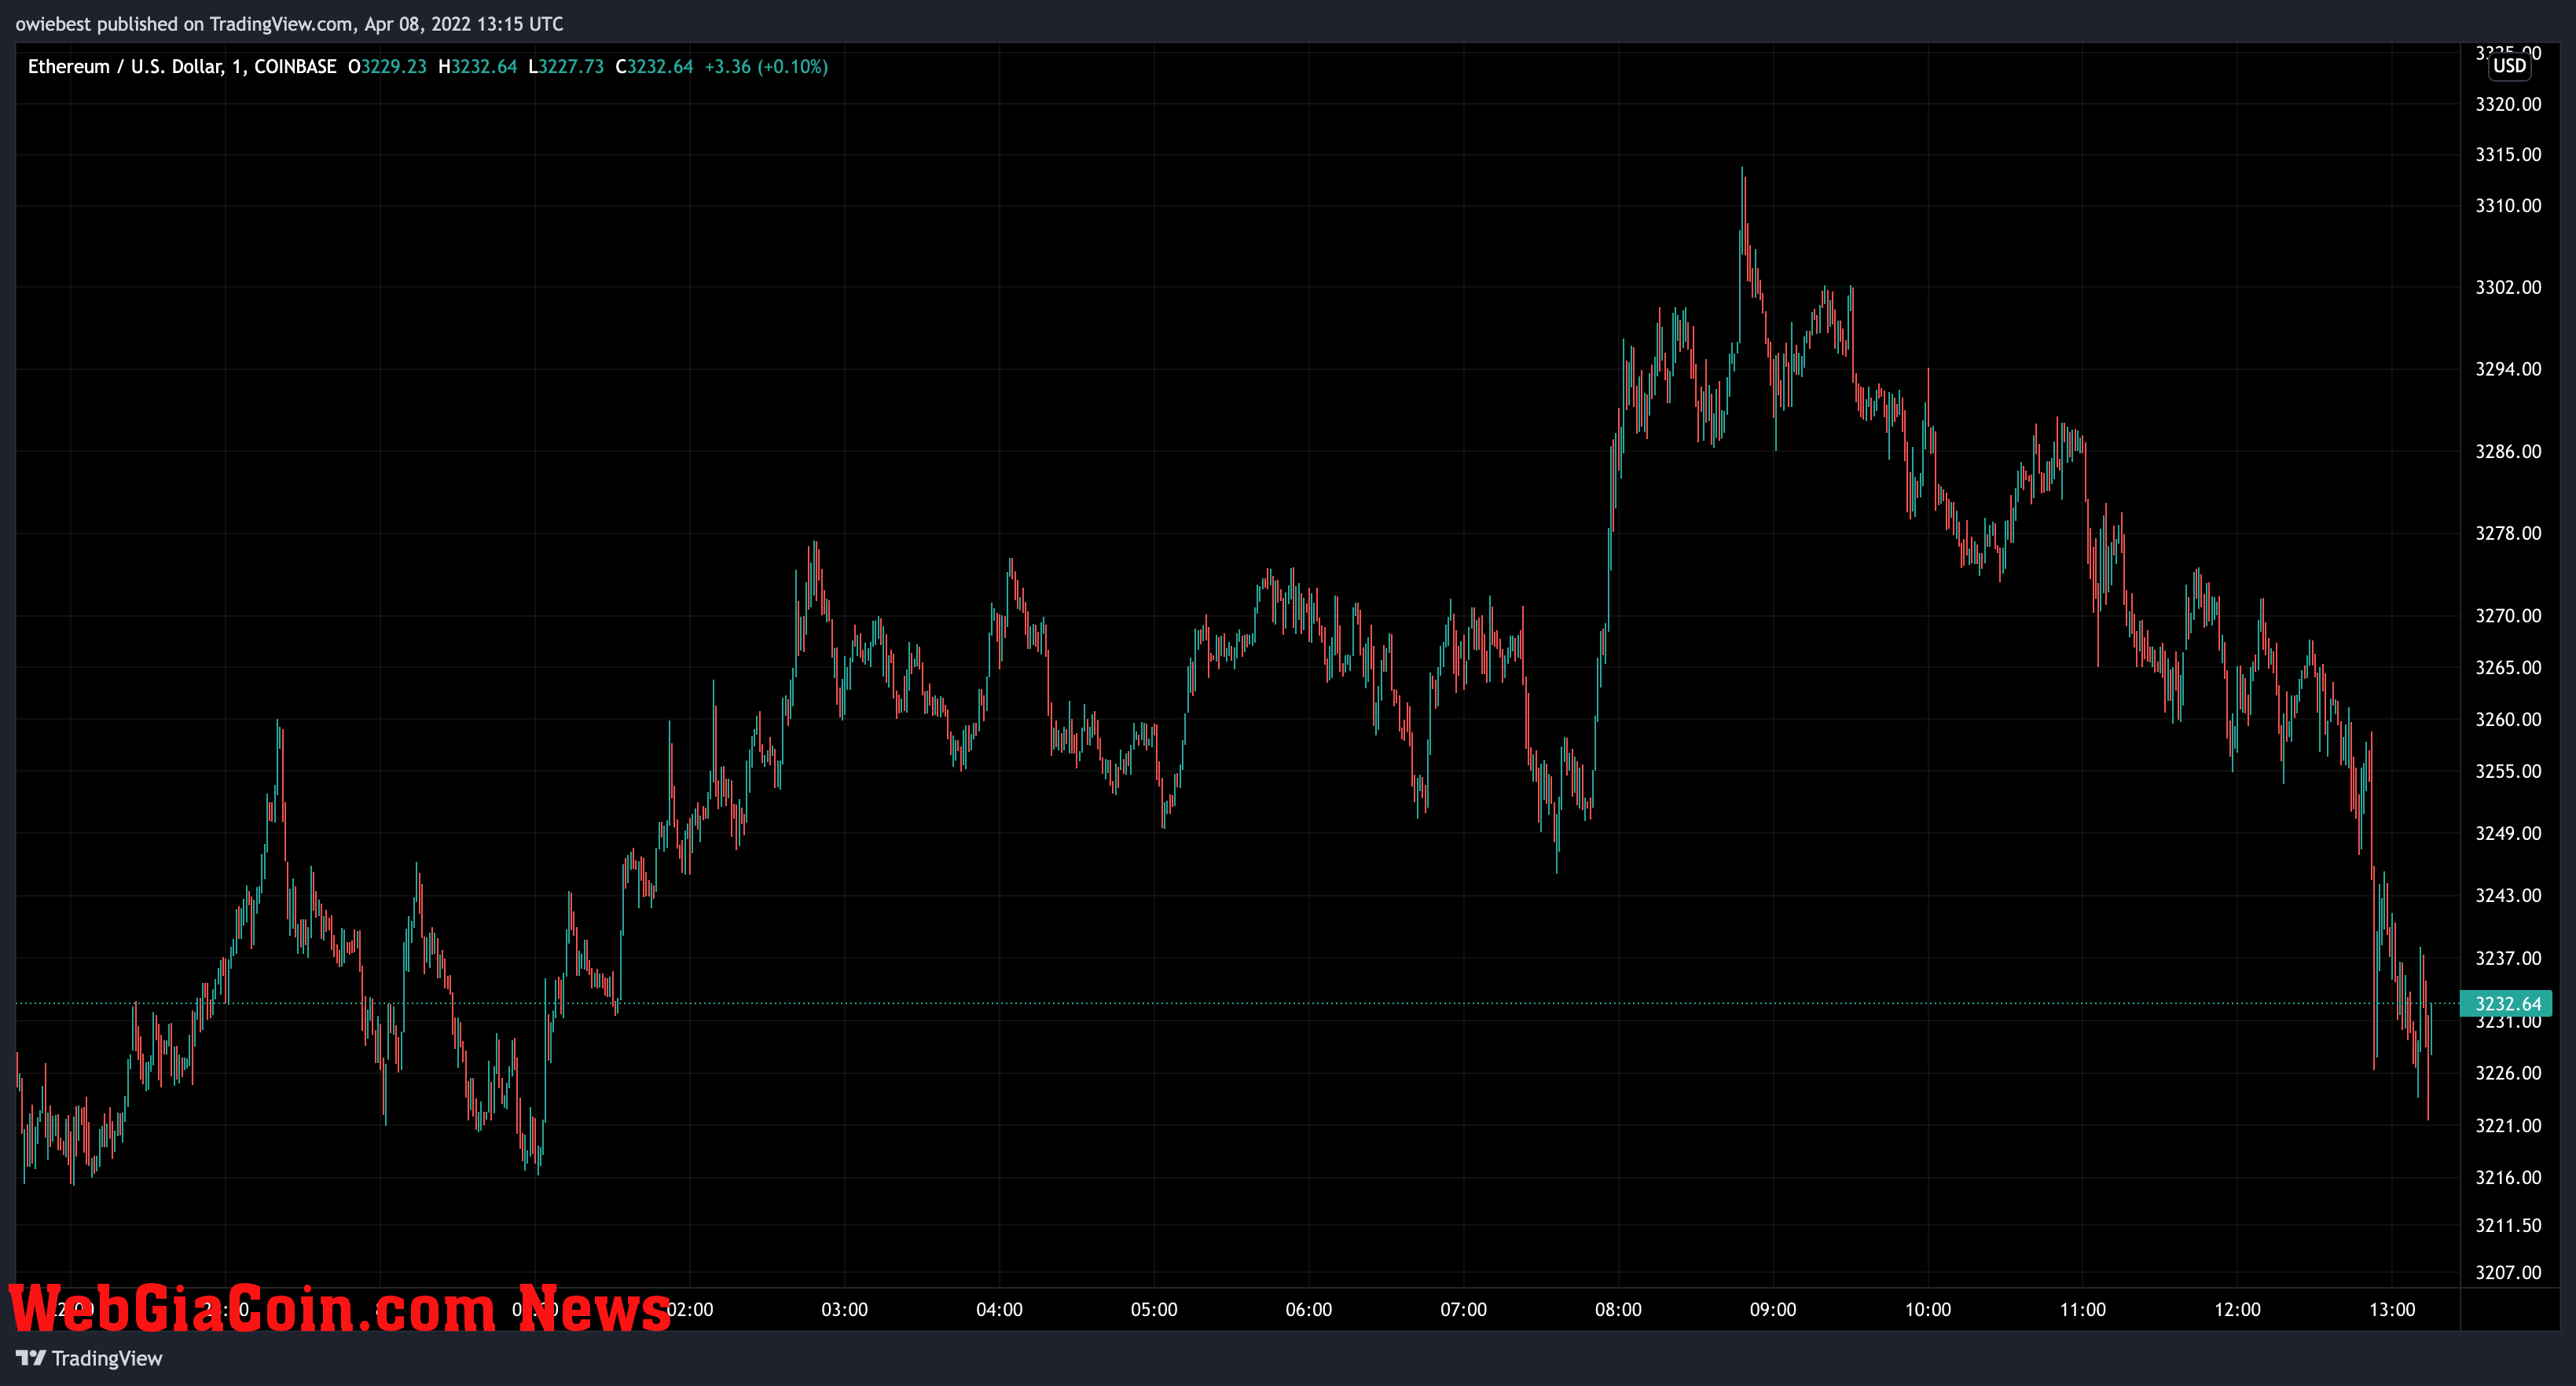Click the 3226.00 price axis label
The image size is (2576, 1386).
(x=2508, y=1073)
